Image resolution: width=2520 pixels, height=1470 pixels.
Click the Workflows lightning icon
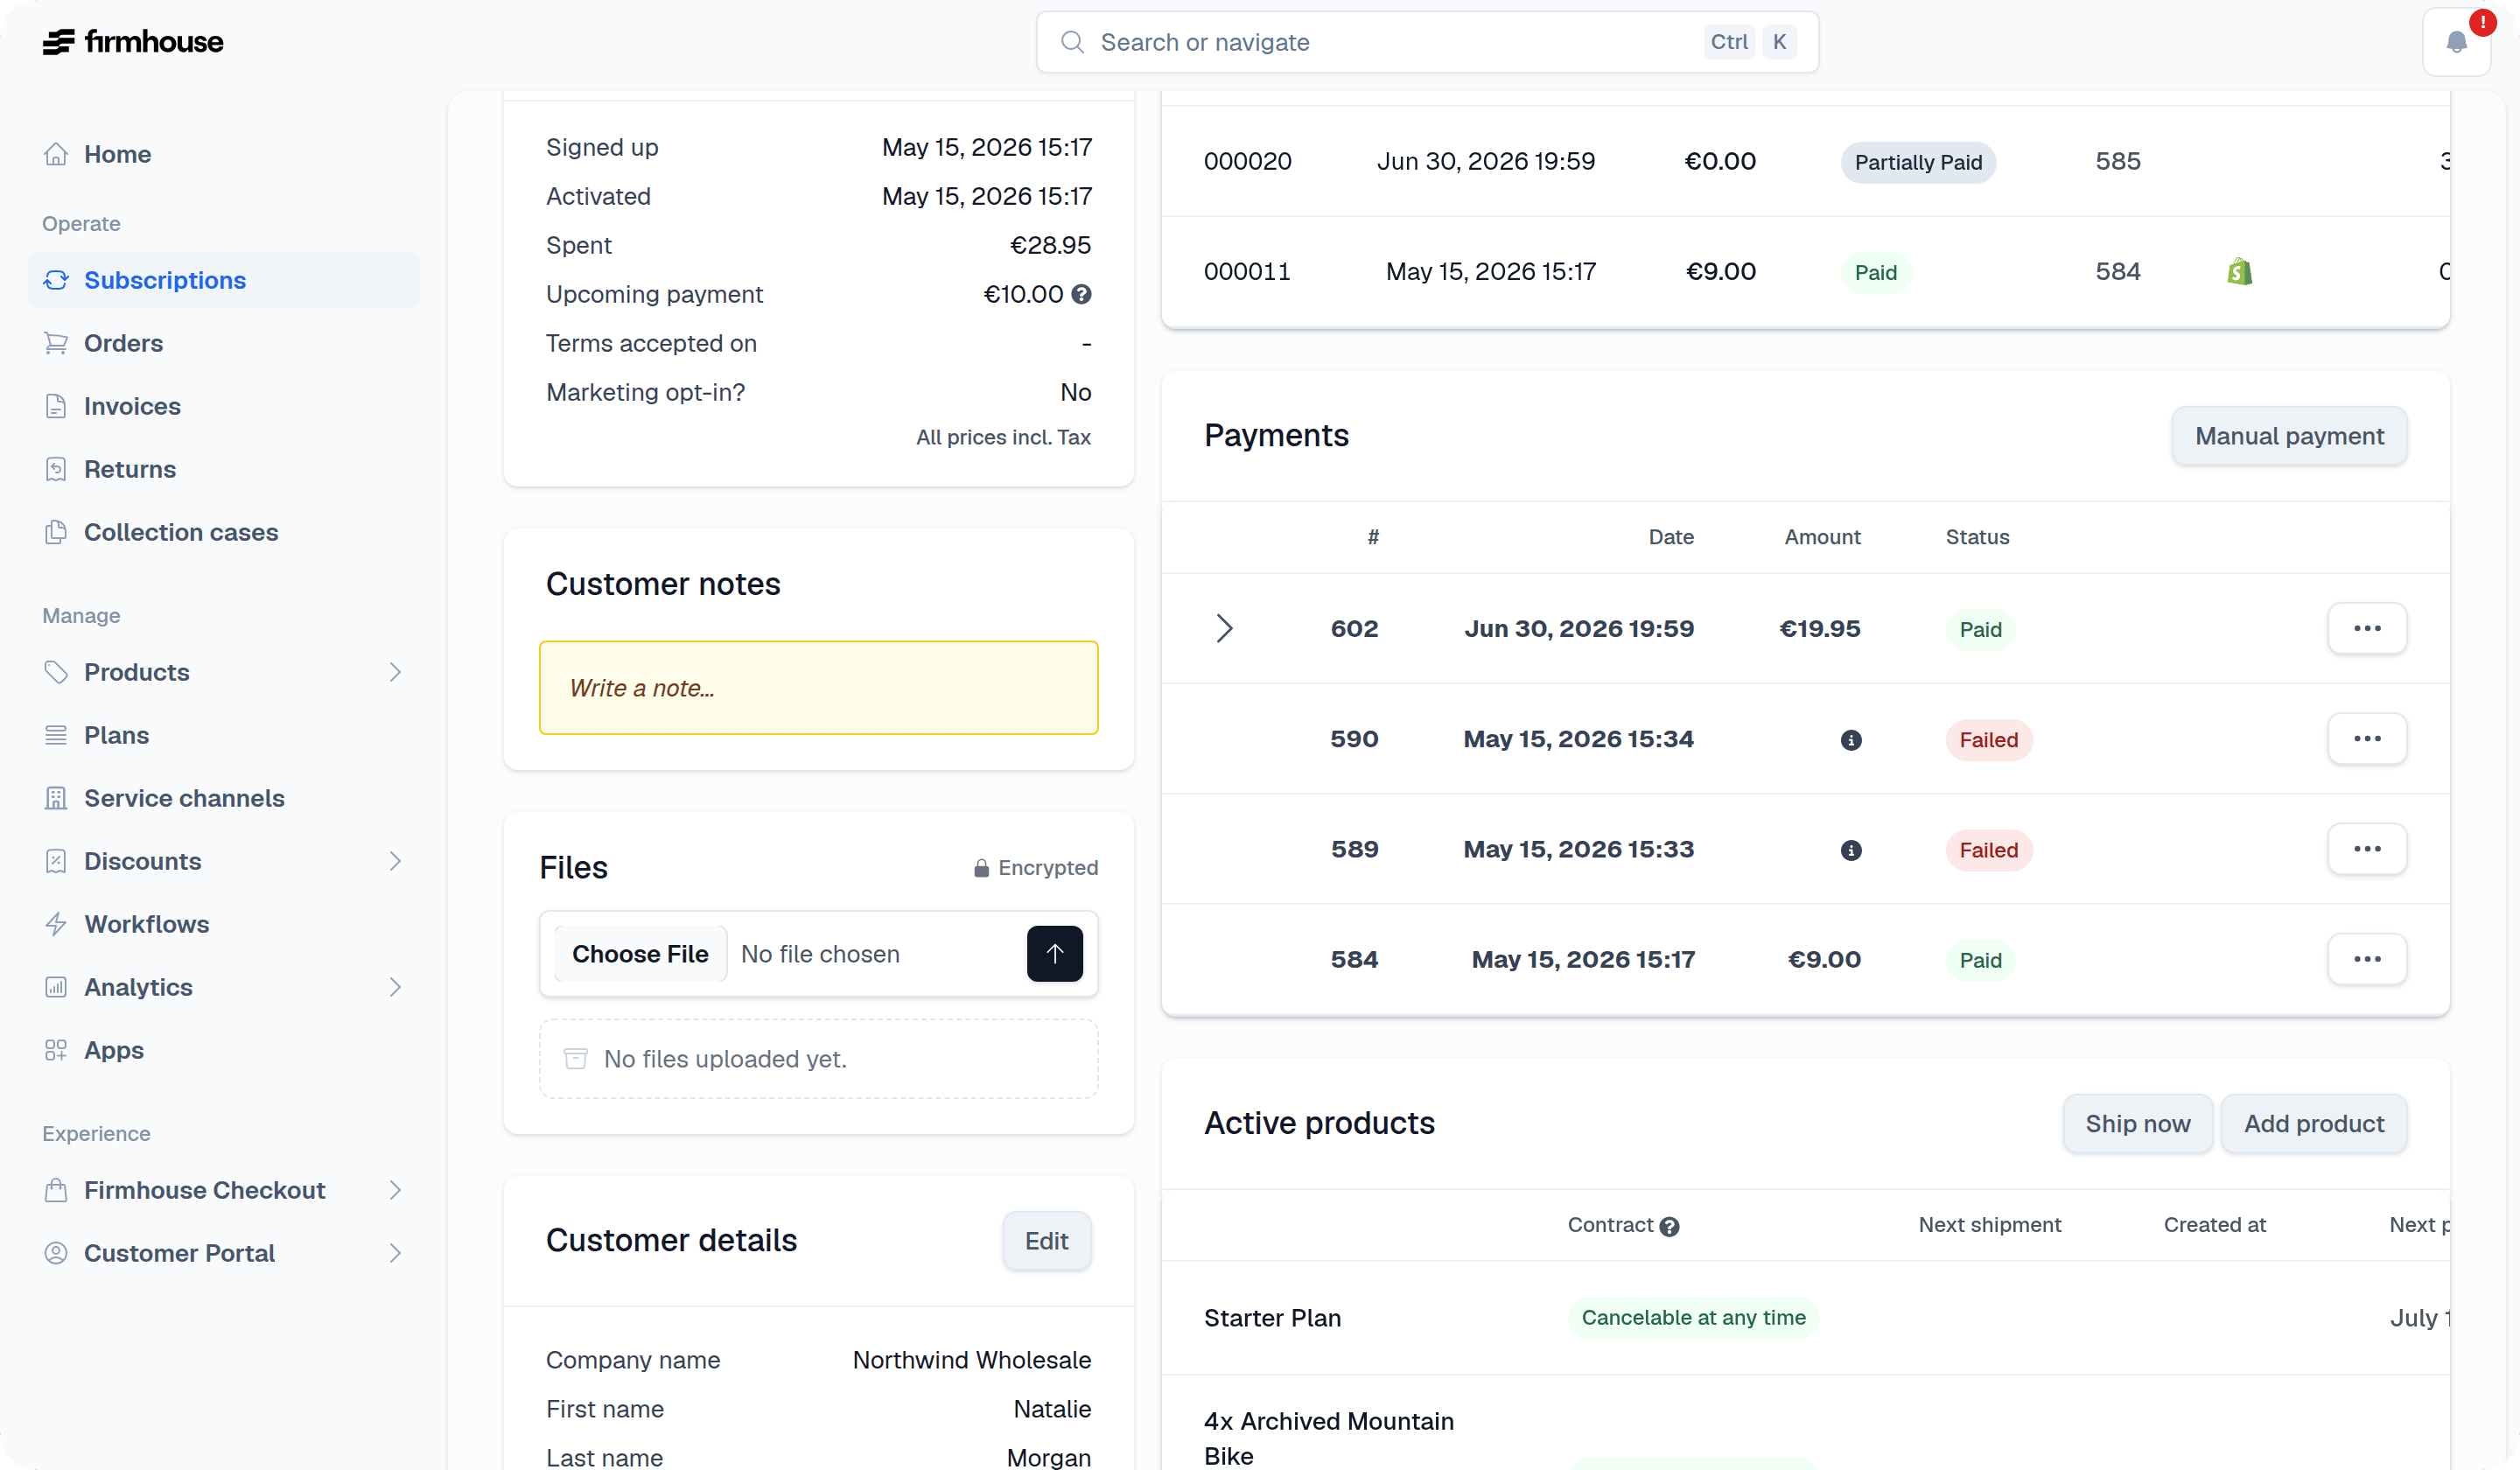point(56,924)
